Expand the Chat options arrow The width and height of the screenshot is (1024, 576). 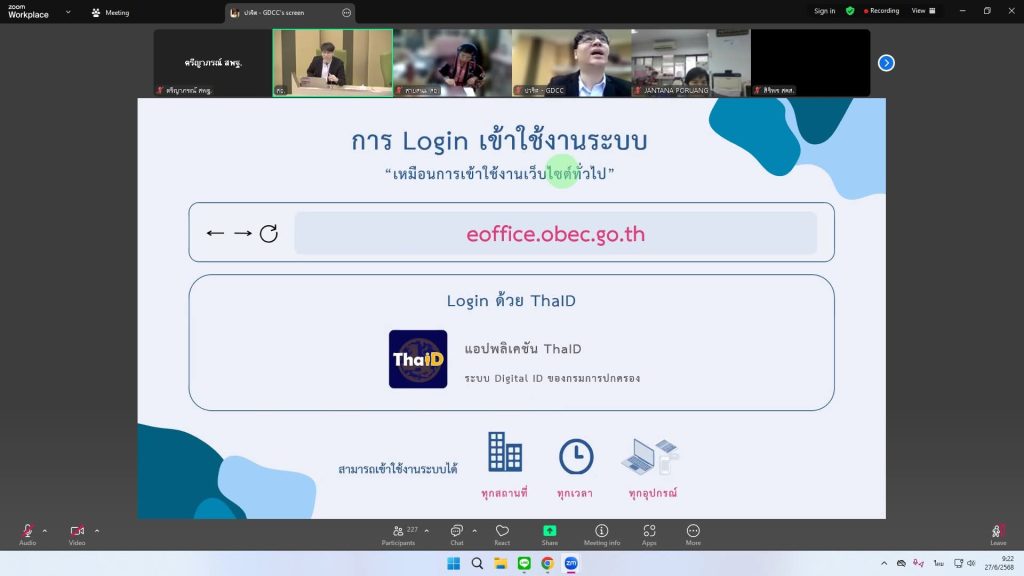[x=474, y=531]
